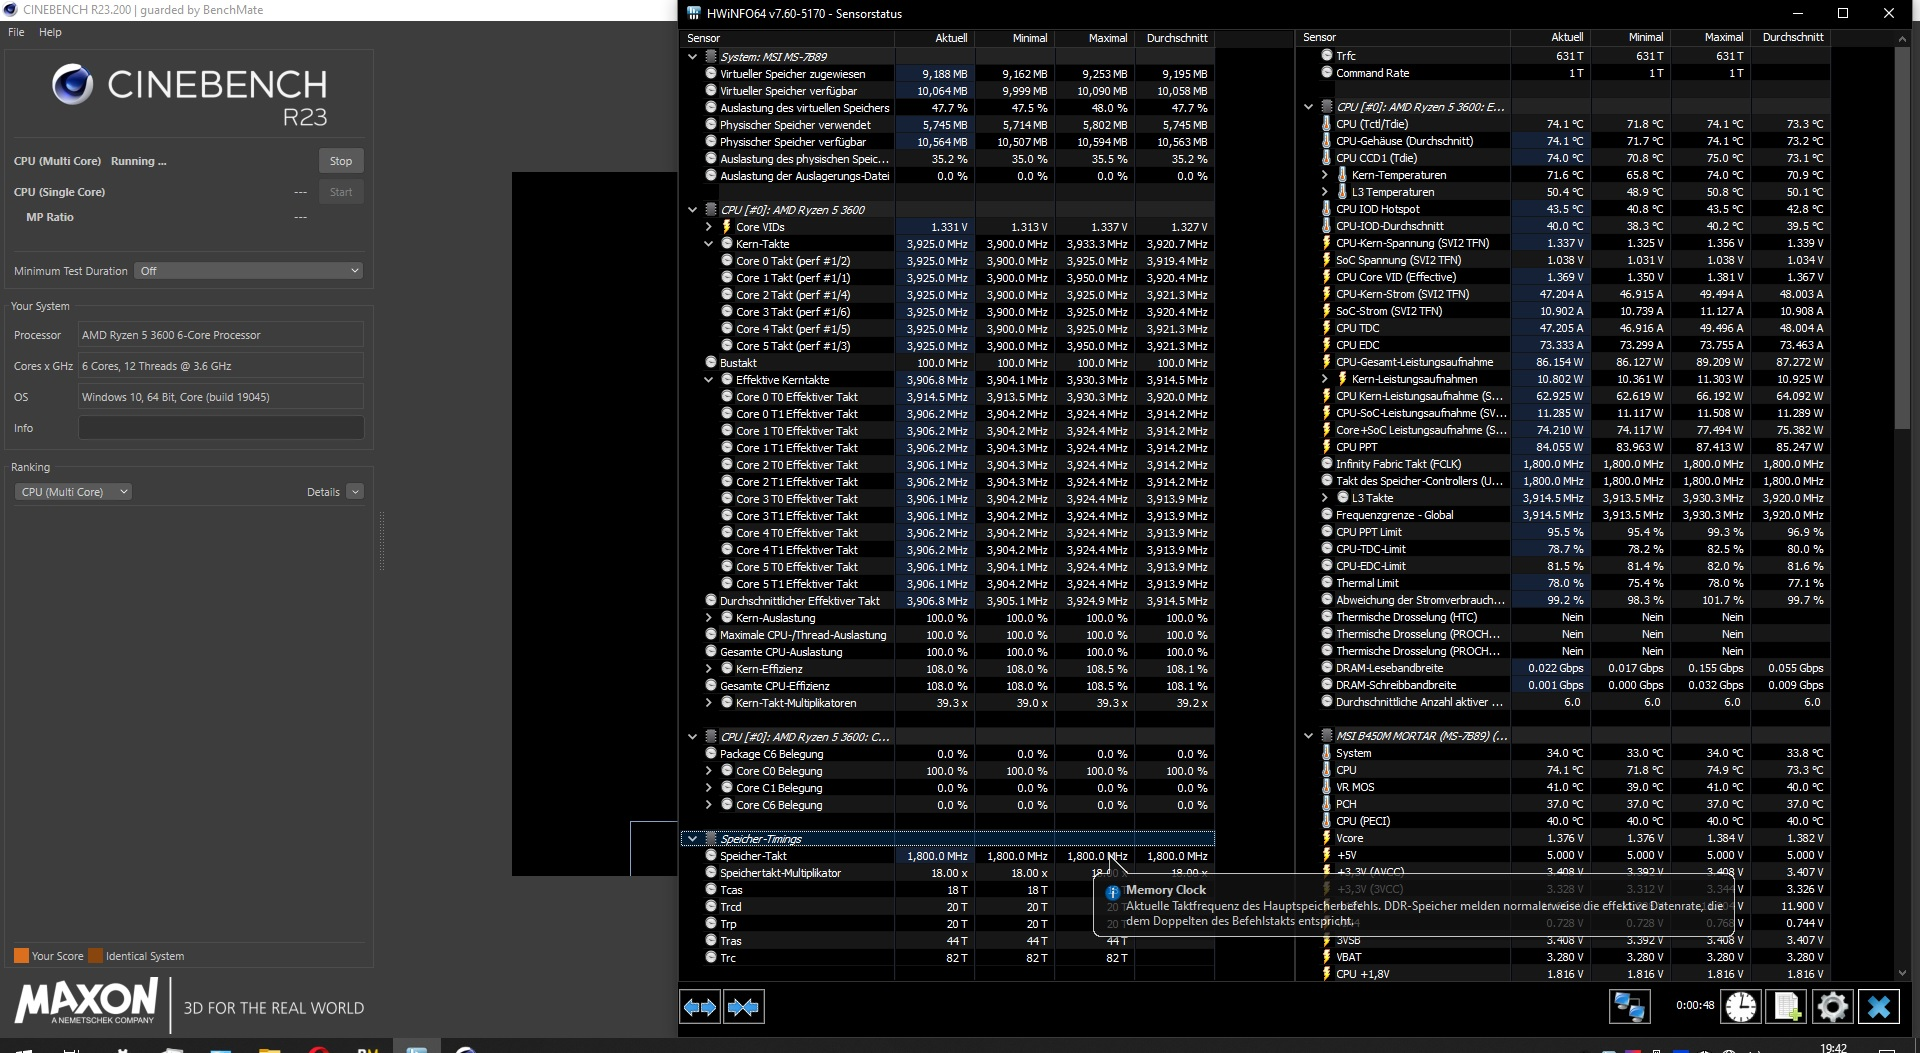
Task: Click the HWiNFO scrollbar up arrow
Action: point(1902,38)
